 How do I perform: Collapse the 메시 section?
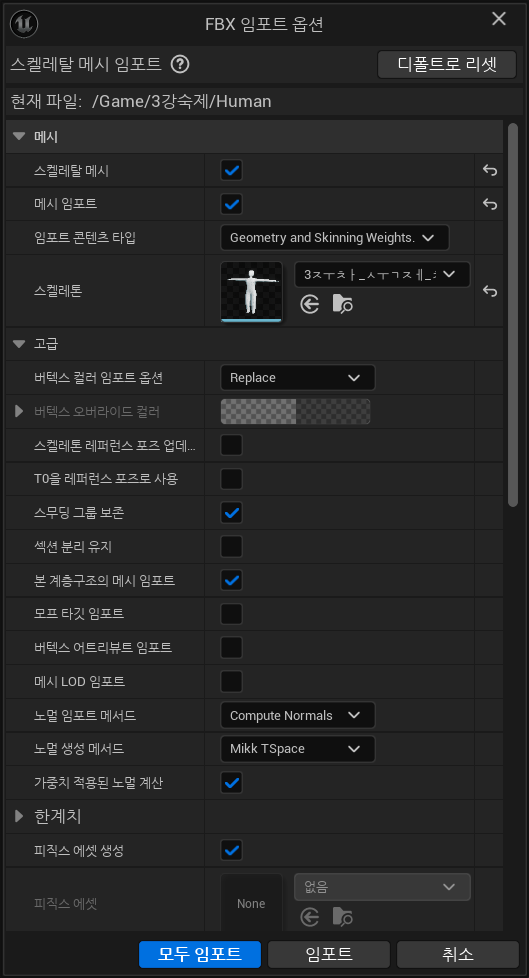point(19,137)
